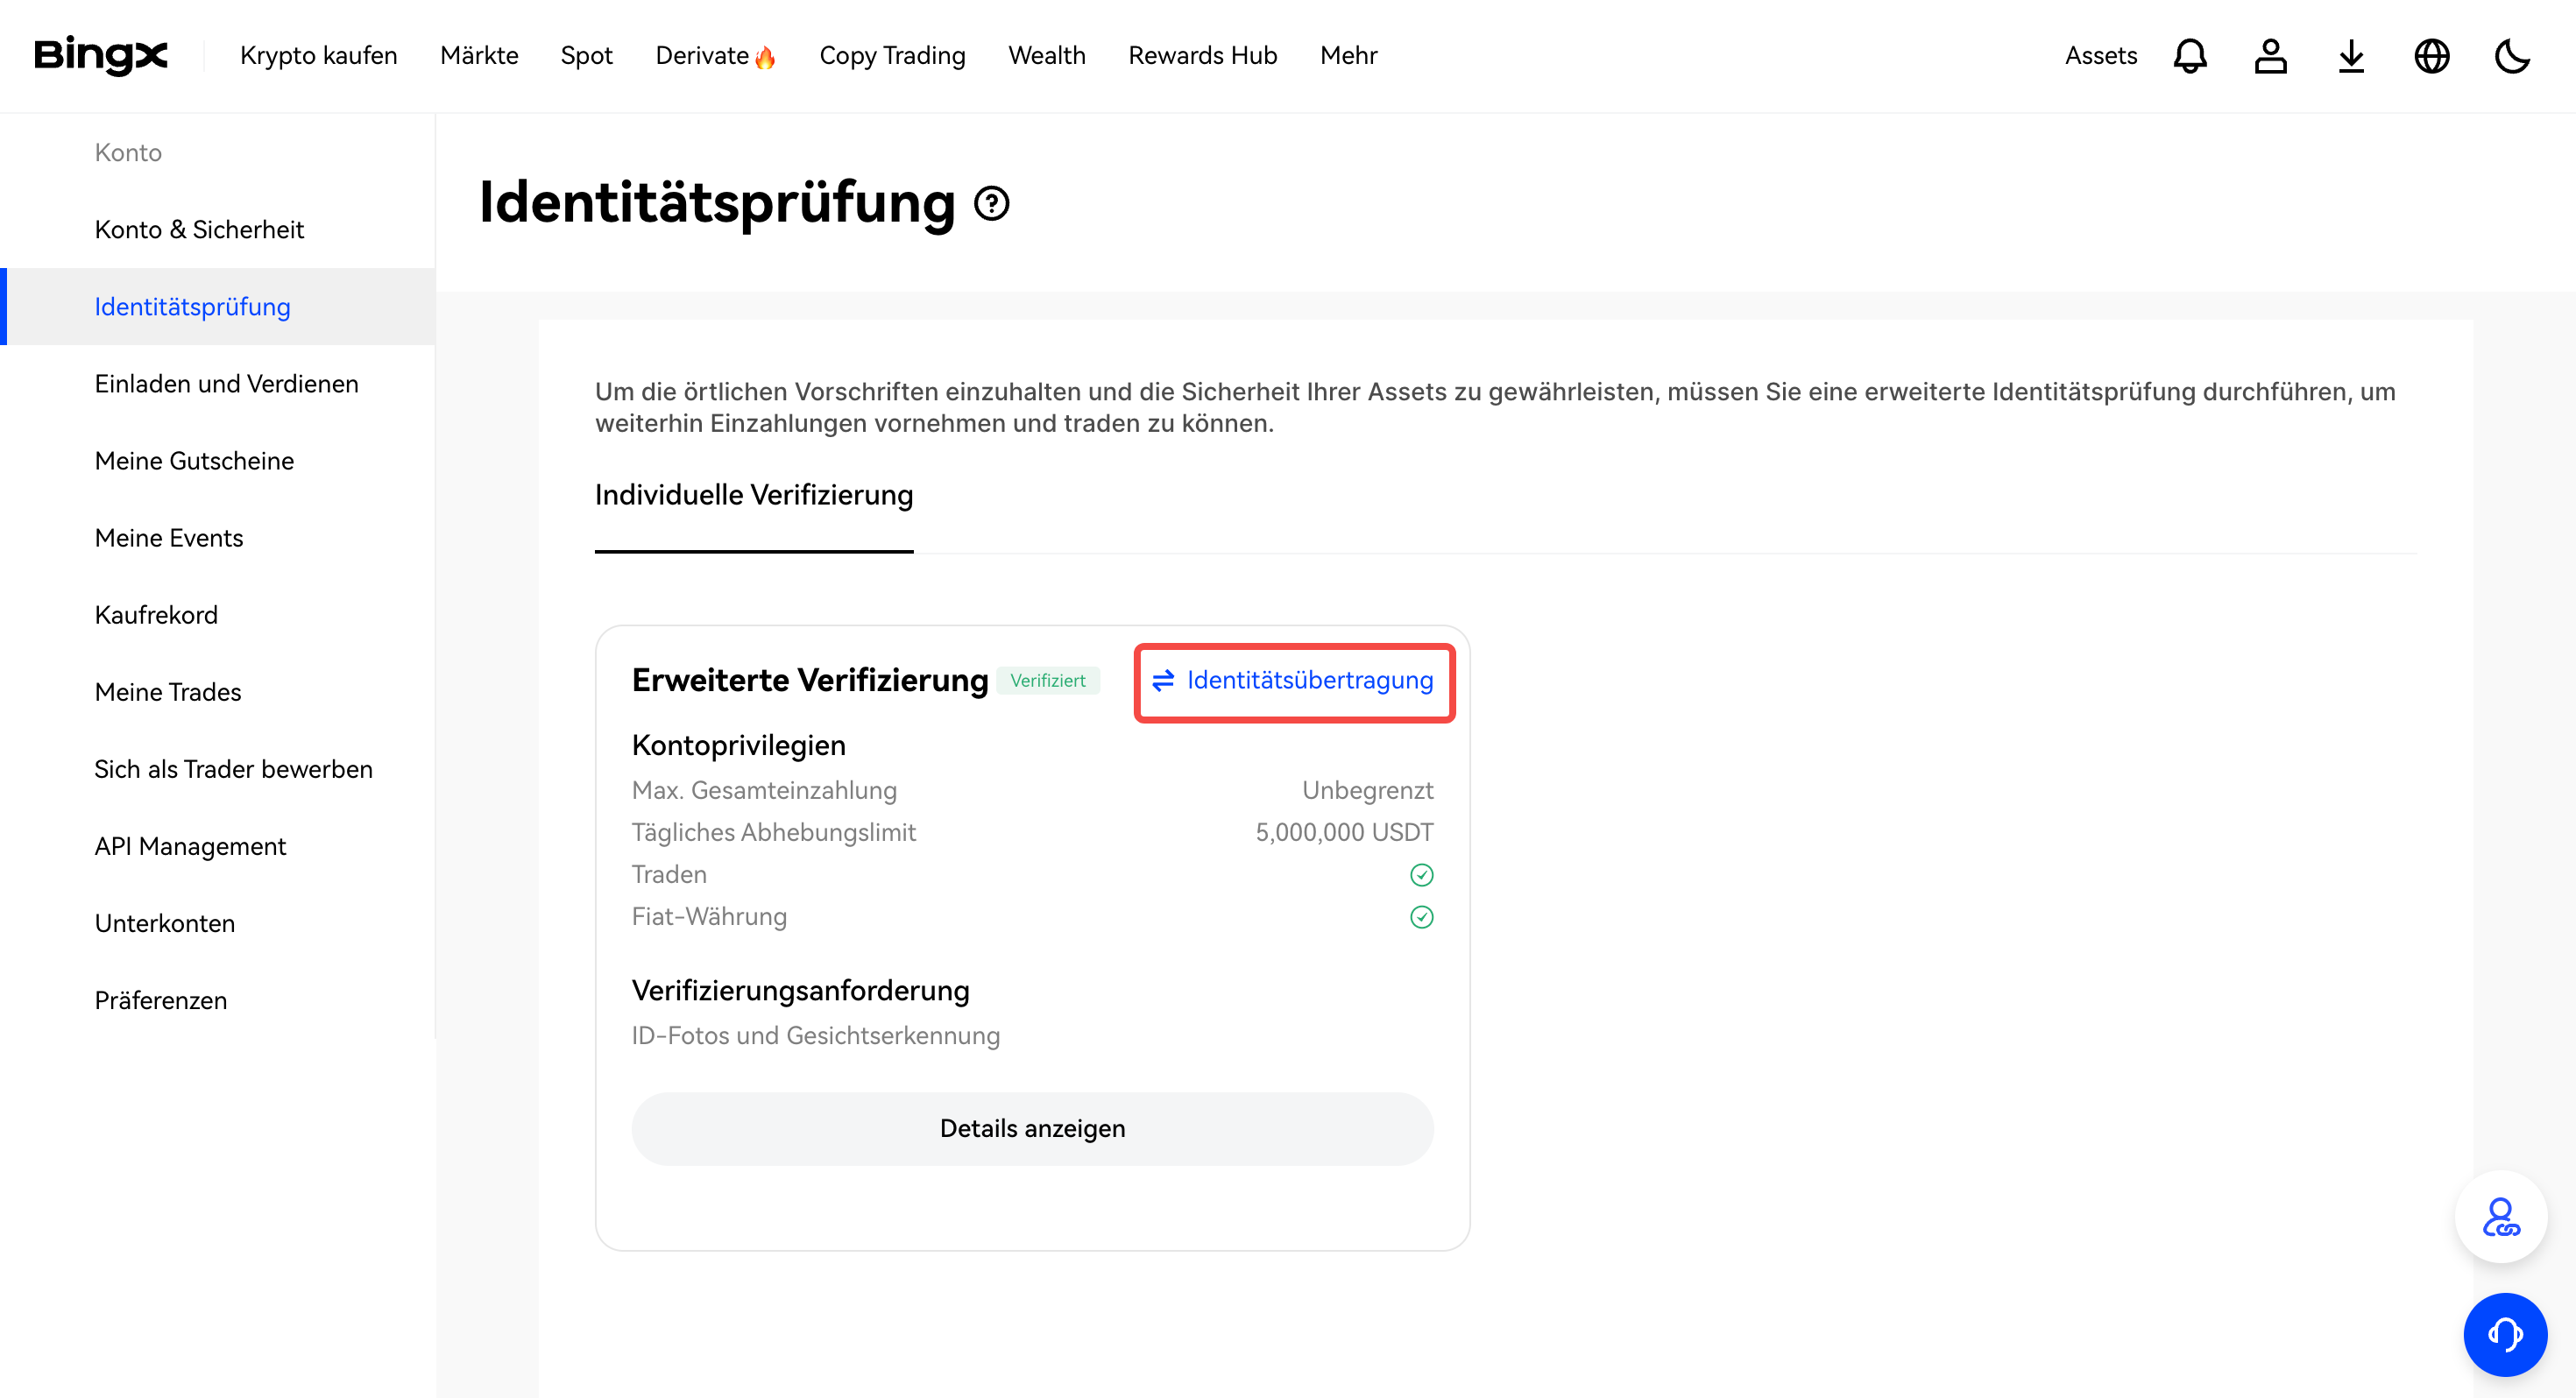Click the Kontoprivilegien heading
This screenshot has height=1398, width=2576.
coord(738,745)
